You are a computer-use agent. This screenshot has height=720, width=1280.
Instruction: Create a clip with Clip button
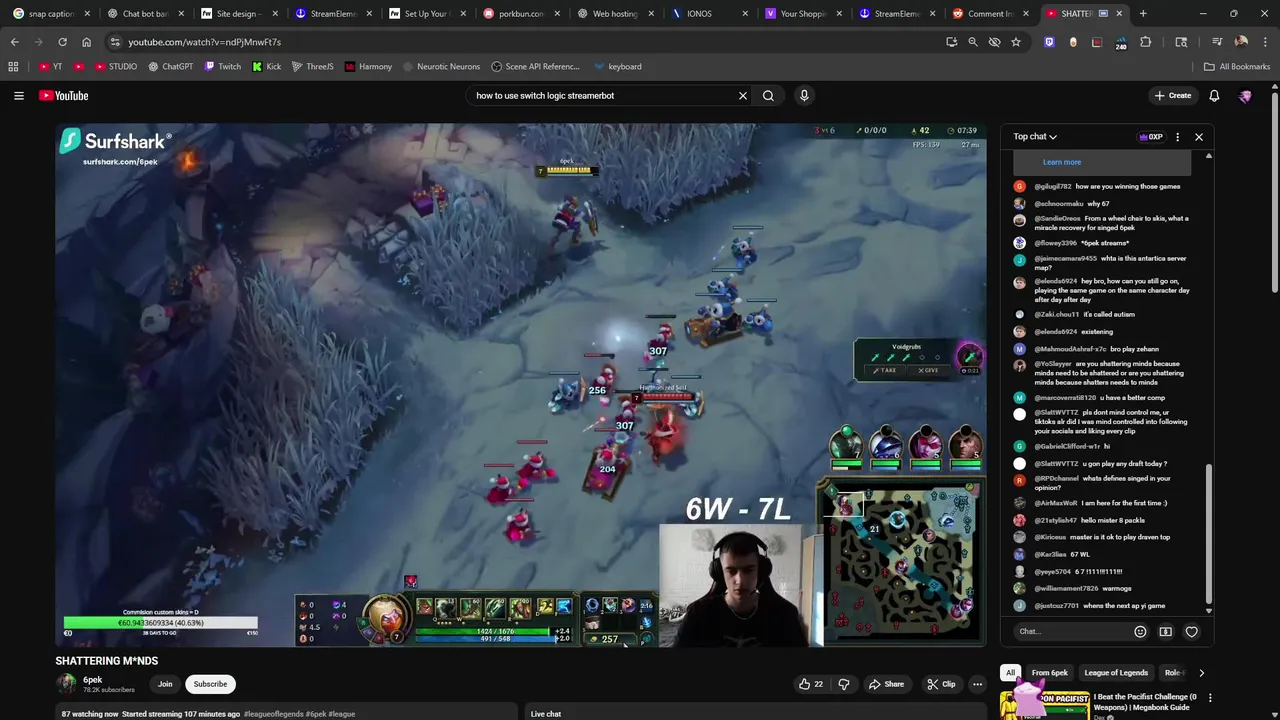pos(941,684)
